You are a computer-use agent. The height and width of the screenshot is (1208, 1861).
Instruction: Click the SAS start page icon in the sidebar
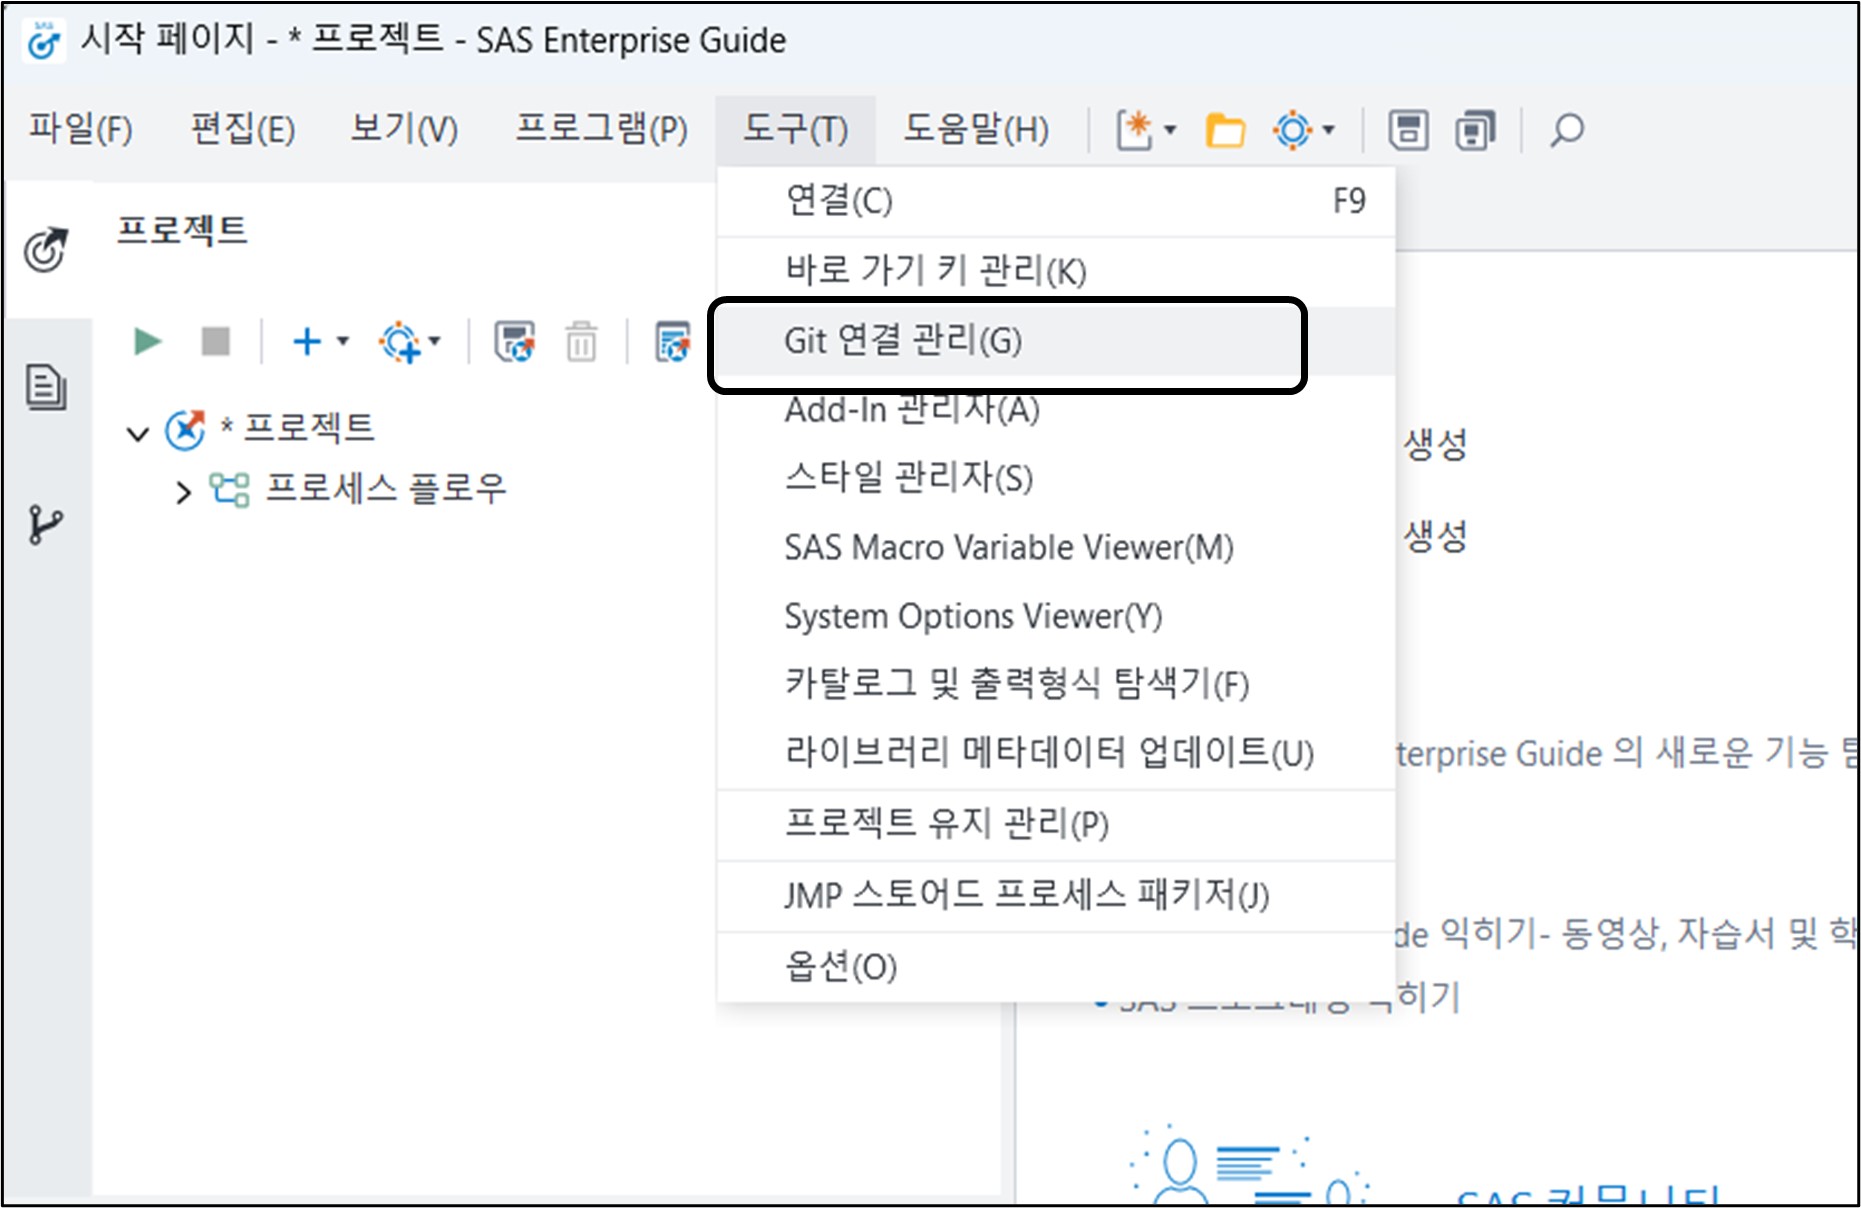[x=47, y=249]
